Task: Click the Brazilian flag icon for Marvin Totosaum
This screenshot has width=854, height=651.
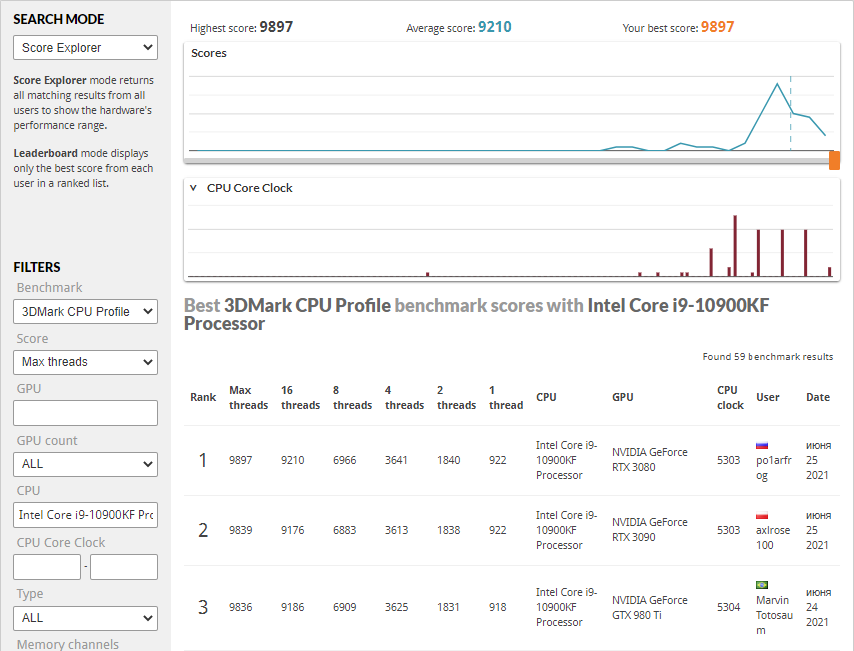Action: [762, 585]
